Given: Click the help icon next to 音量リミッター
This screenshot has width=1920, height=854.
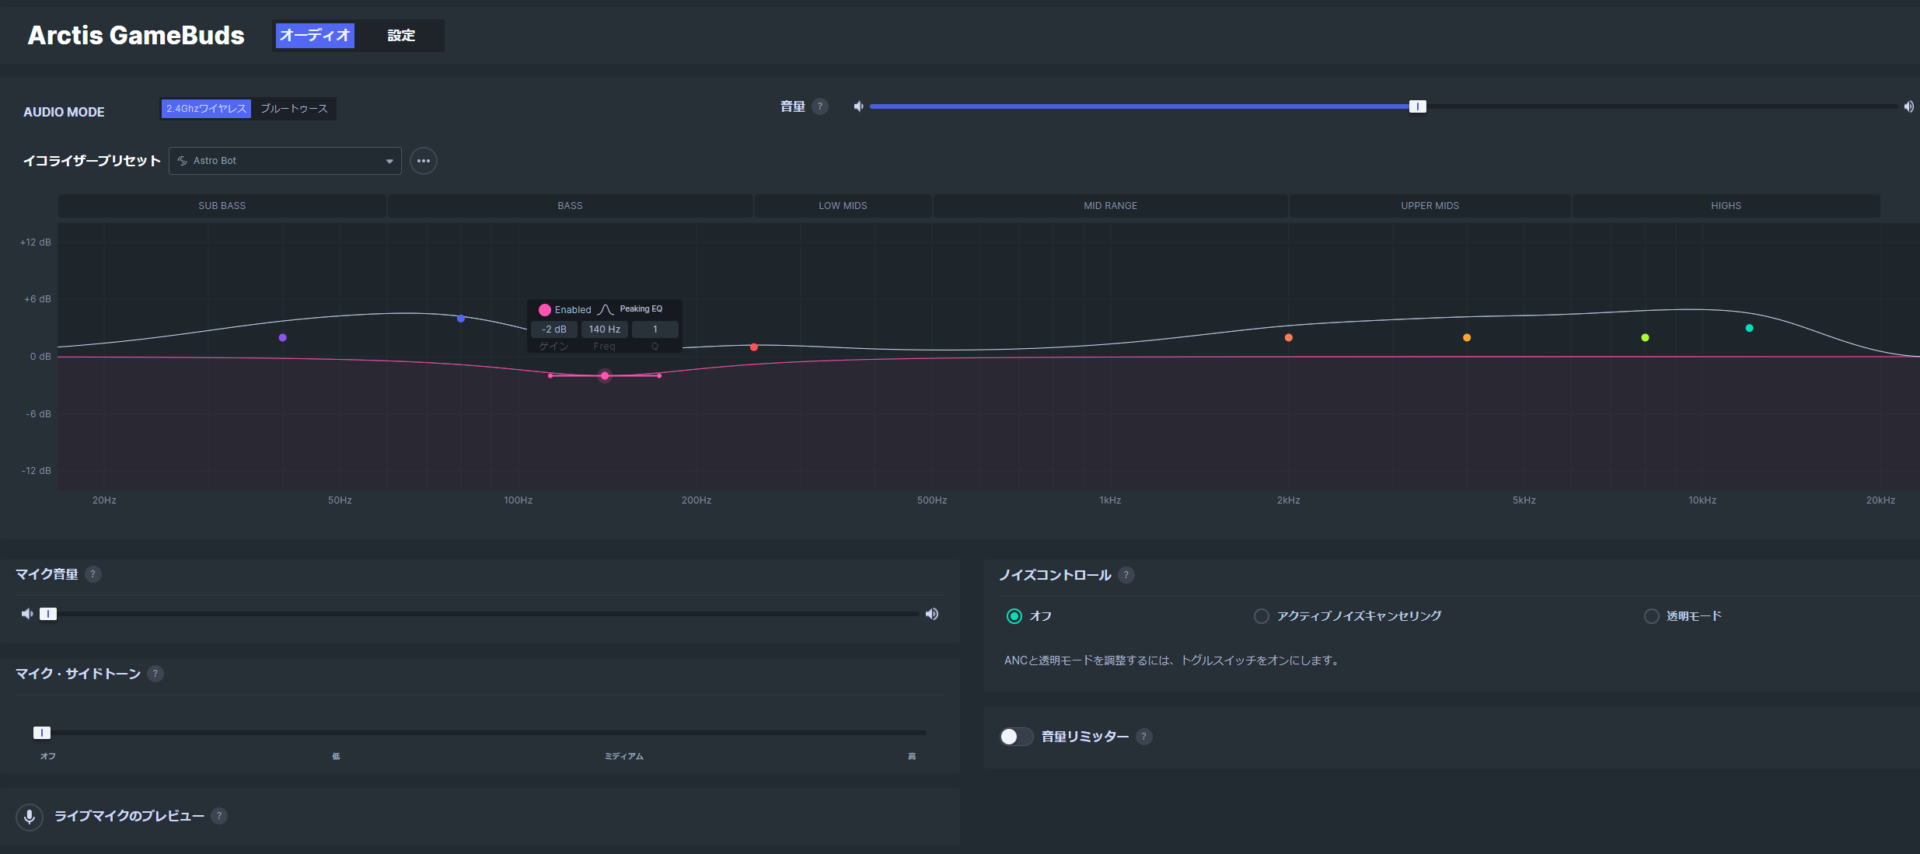Looking at the screenshot, I should (1144, 737).
